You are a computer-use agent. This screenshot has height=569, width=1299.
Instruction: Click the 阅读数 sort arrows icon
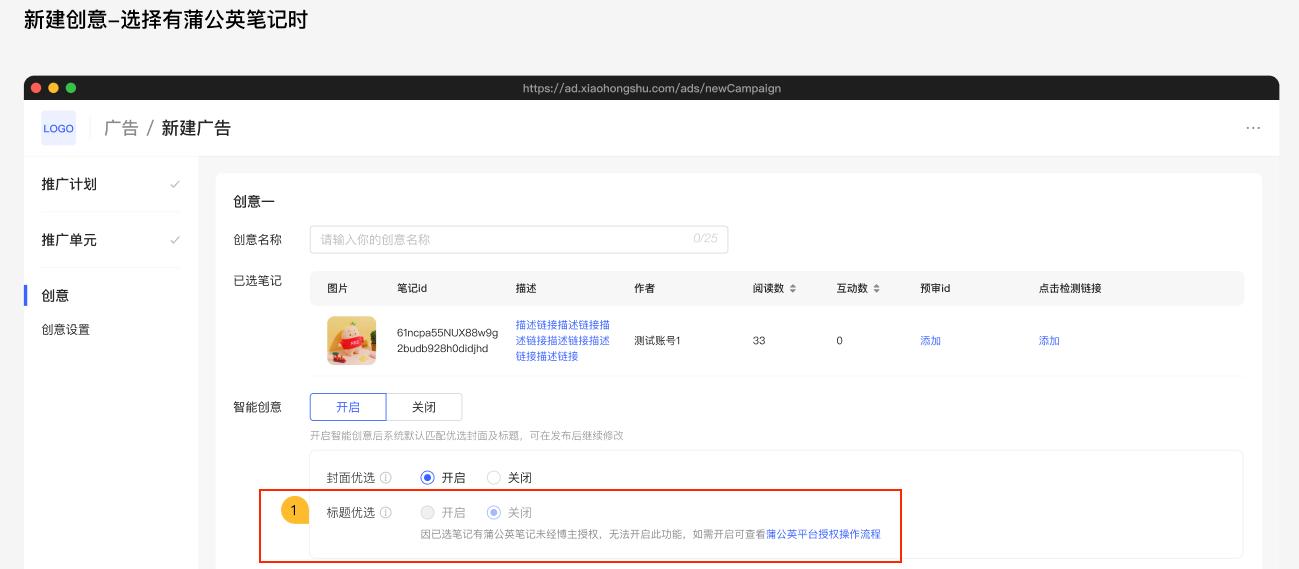793,289
